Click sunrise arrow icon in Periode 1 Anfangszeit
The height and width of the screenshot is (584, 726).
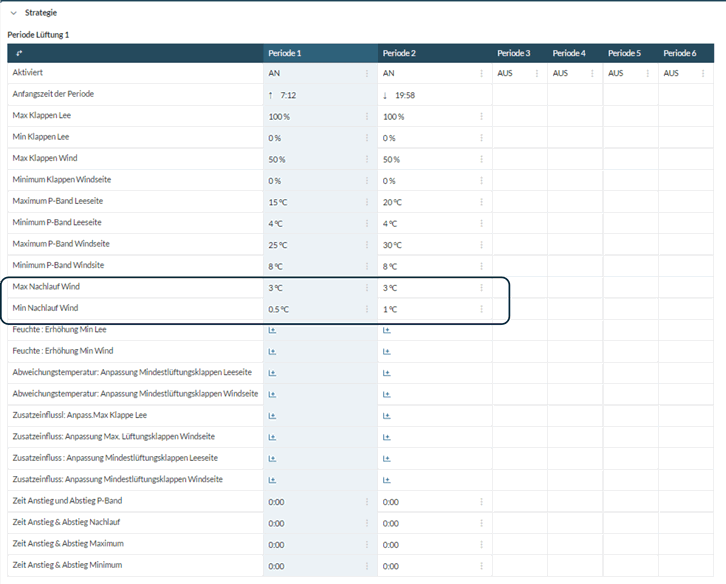coord(271,95)
